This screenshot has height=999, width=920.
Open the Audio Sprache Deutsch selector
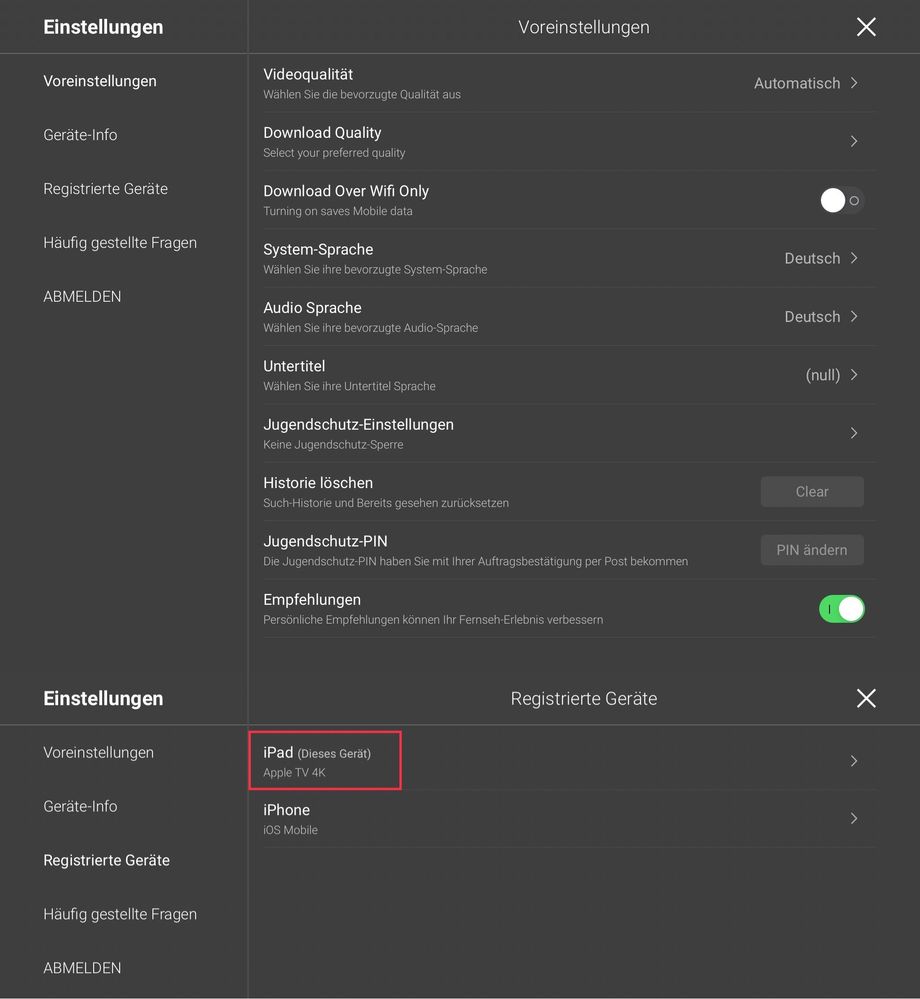(821, 317)
